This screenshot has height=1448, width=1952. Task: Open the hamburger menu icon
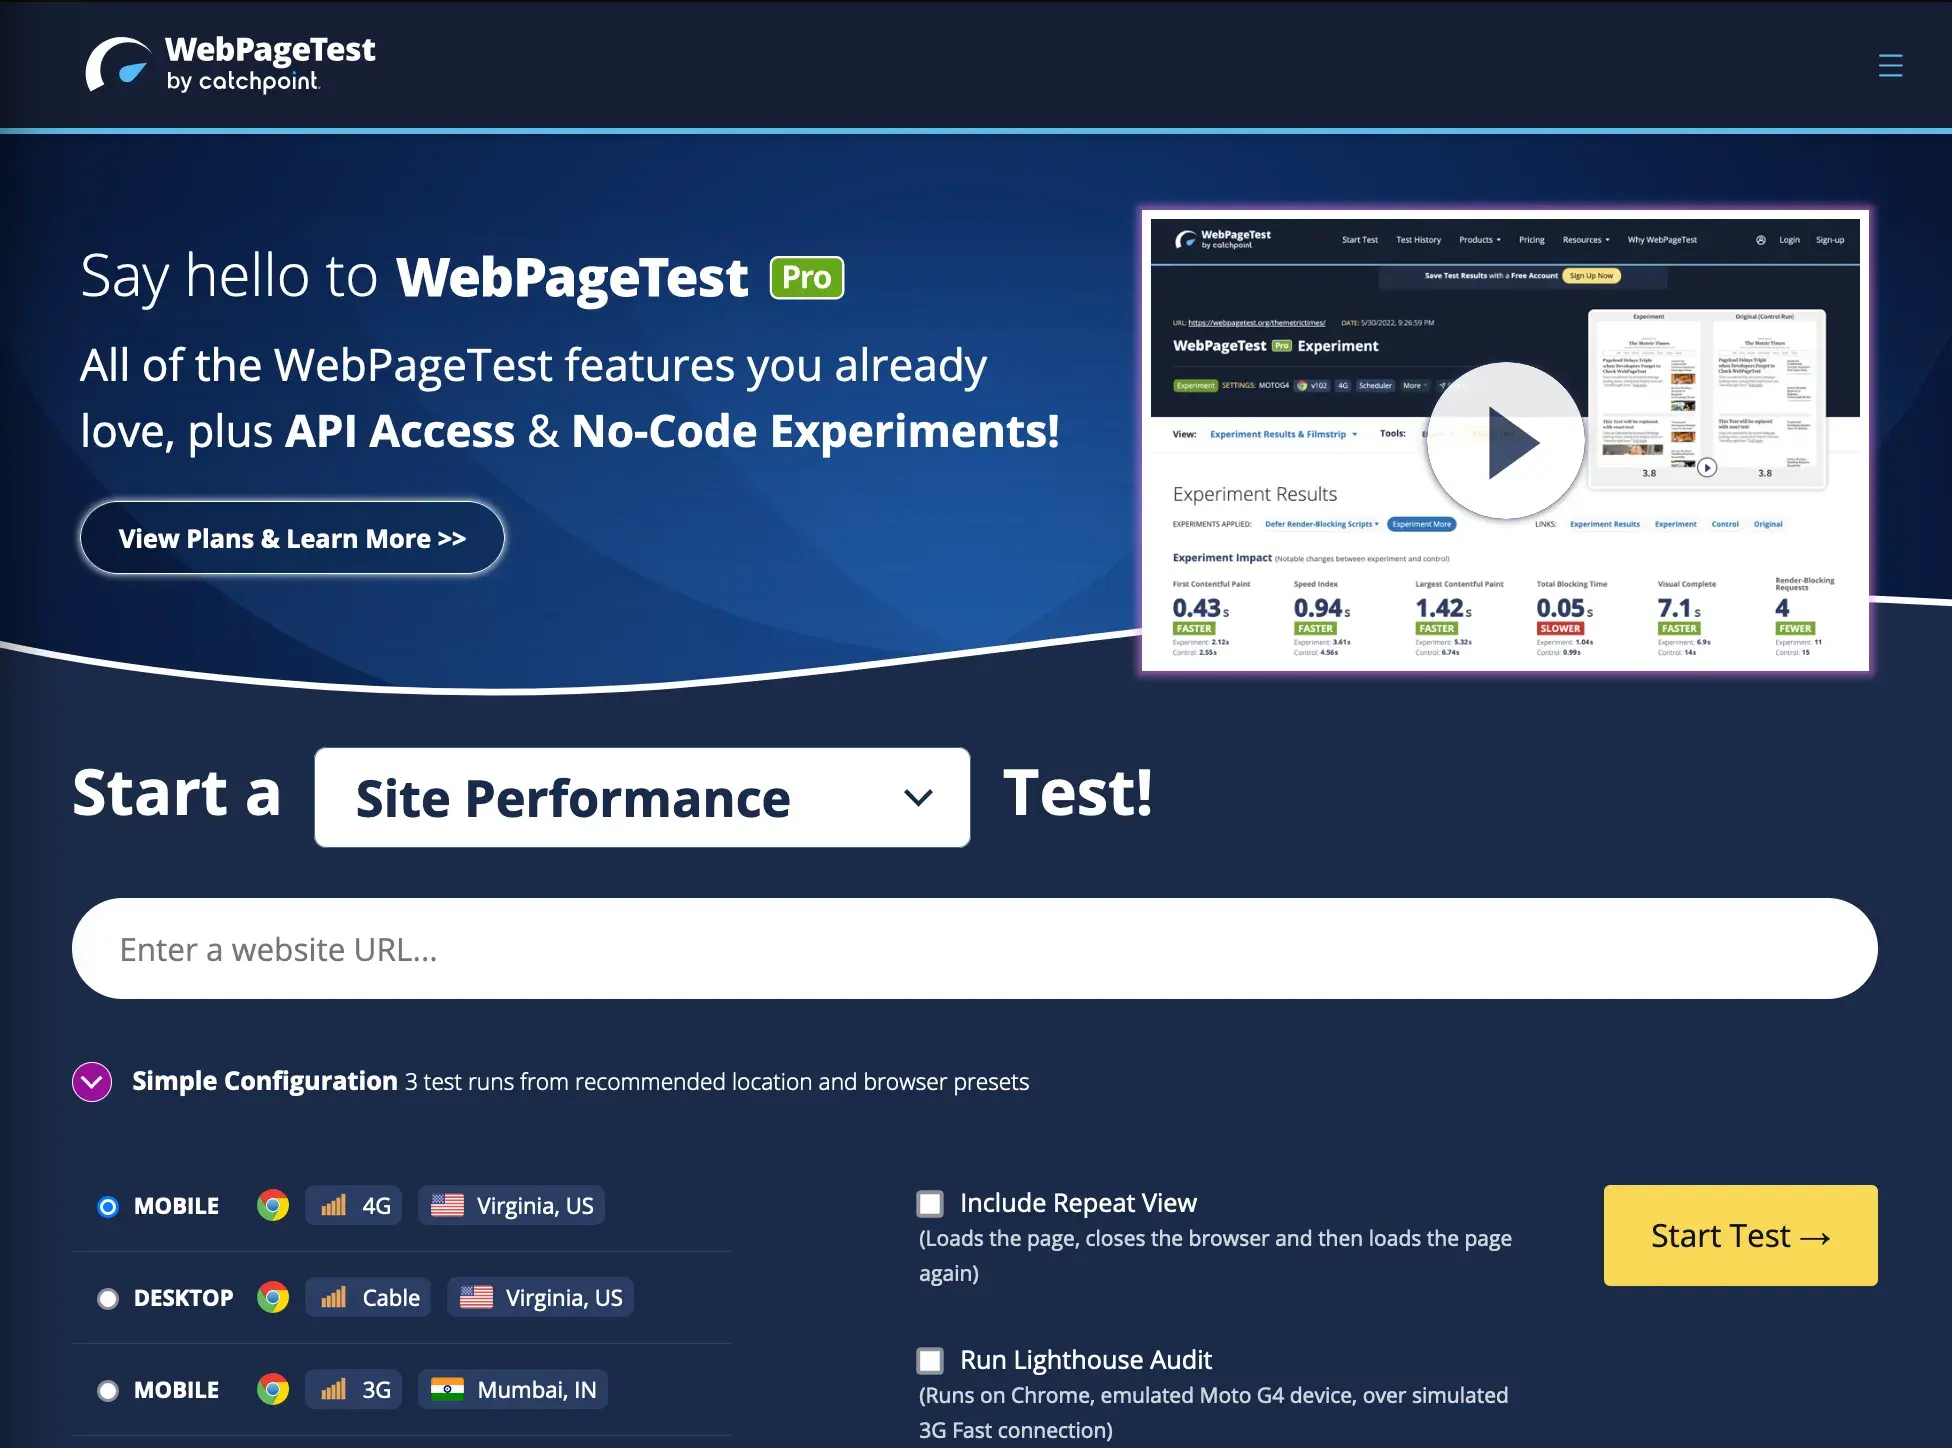pyautogui.click(x=1889, y=66)
